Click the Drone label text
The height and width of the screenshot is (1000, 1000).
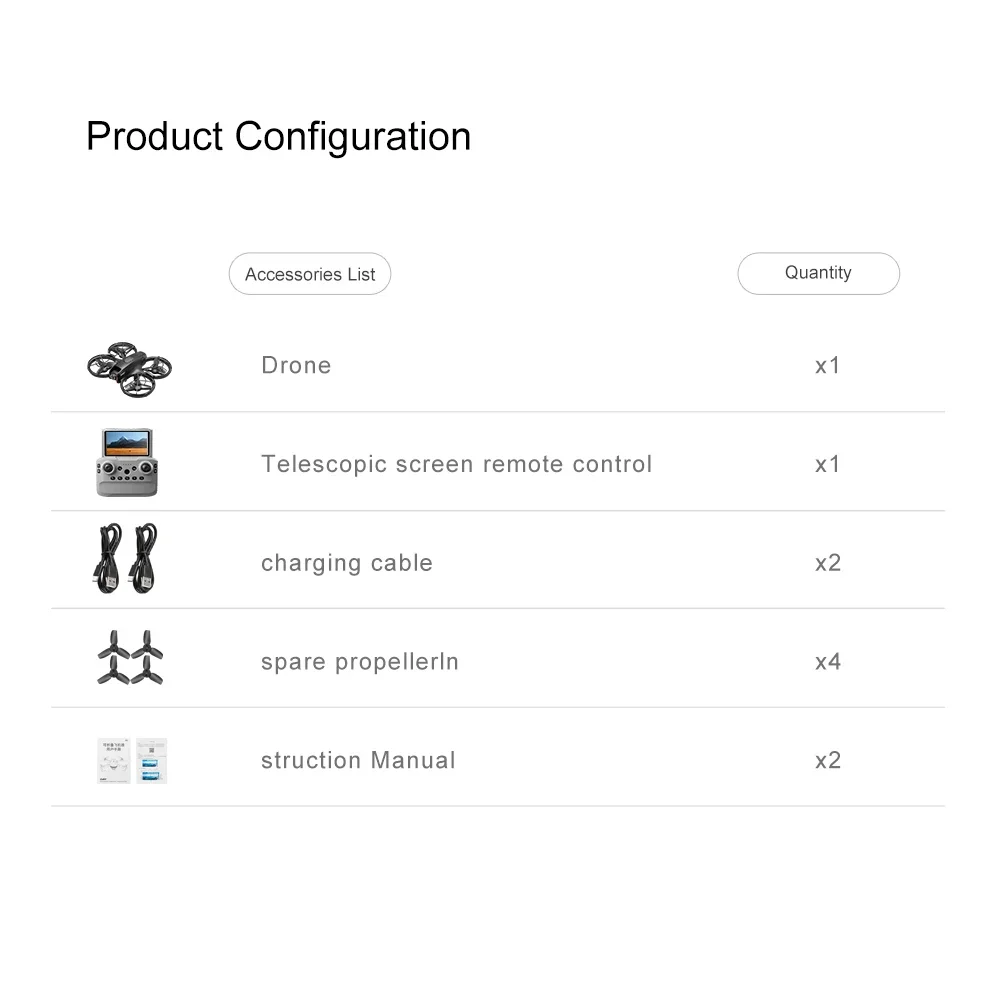pos(296,365)
